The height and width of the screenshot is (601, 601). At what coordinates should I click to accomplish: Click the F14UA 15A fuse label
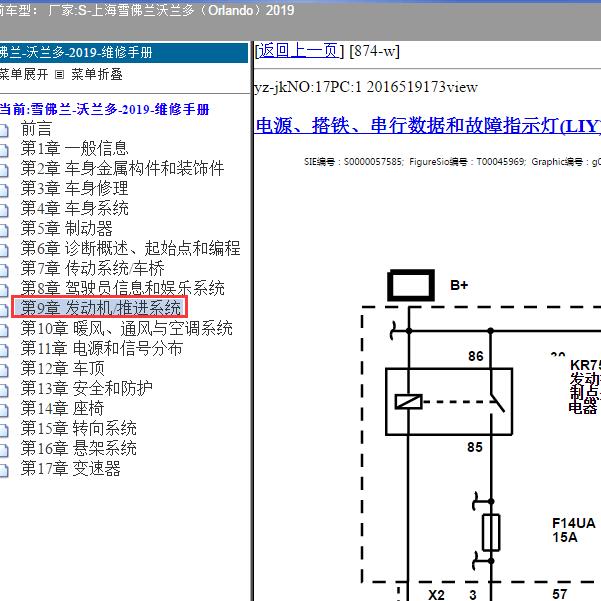click(573, 530)
